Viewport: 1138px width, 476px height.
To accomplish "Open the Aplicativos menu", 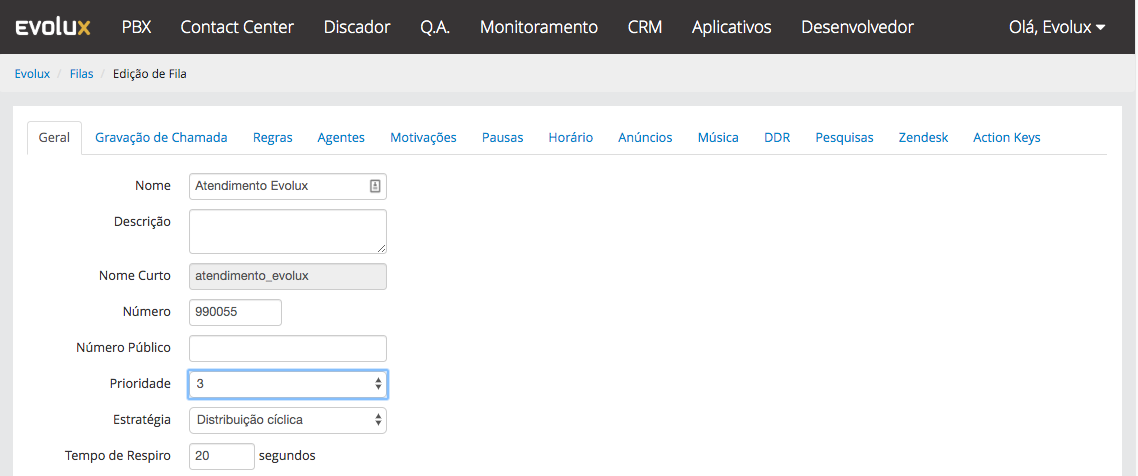I will [x=732, y=28].
